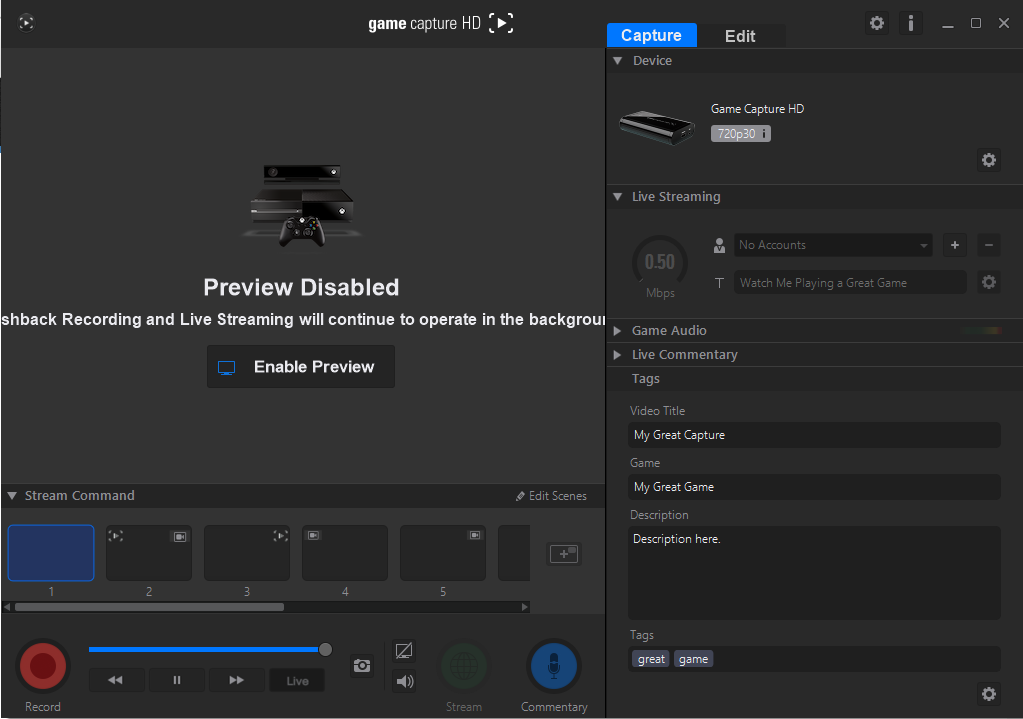Open Live Streaming settings gear
The width and height of the screenshot is (1023, 719).
988,282
